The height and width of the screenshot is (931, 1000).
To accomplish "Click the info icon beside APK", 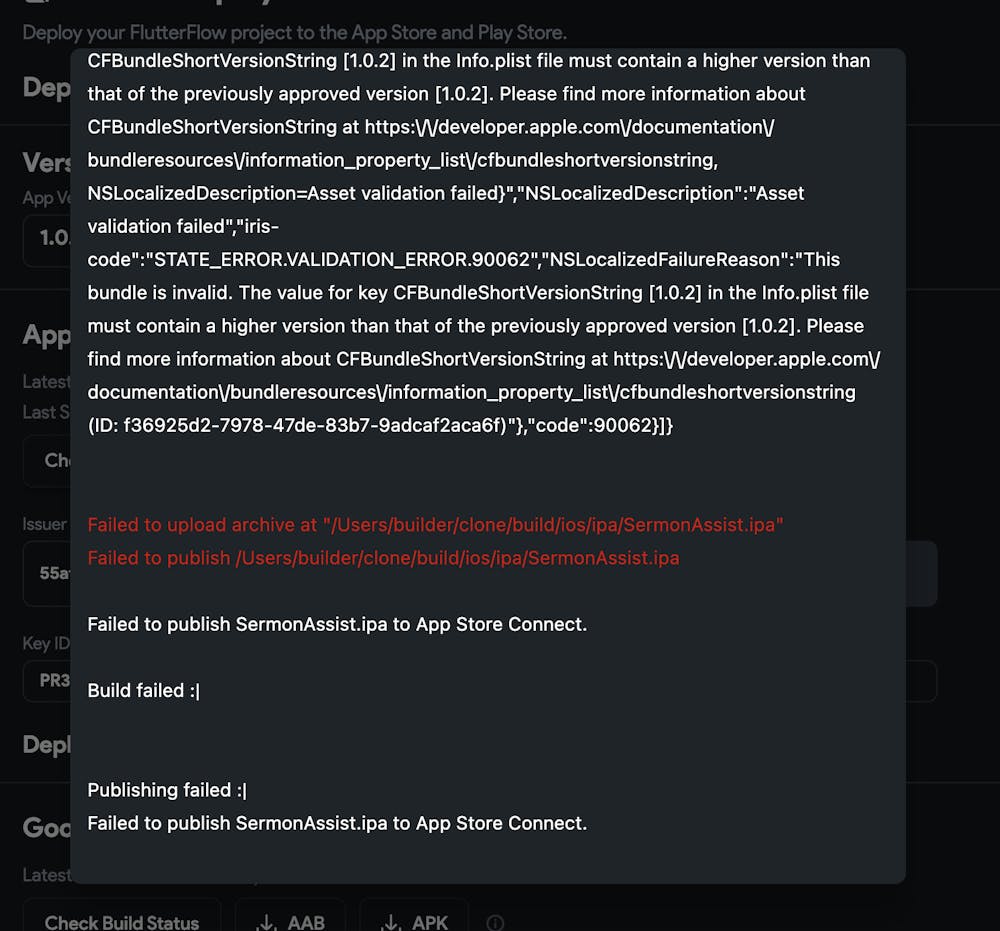I will pyautogui.click(x=495, y=922).
